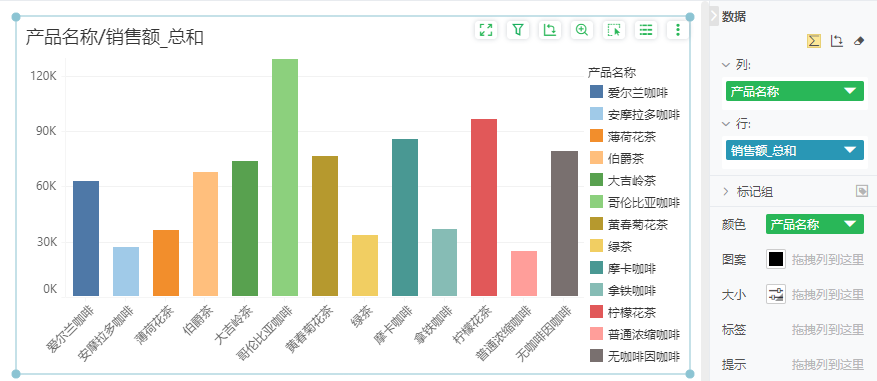Click the tag icon beside 标记组

862,192
